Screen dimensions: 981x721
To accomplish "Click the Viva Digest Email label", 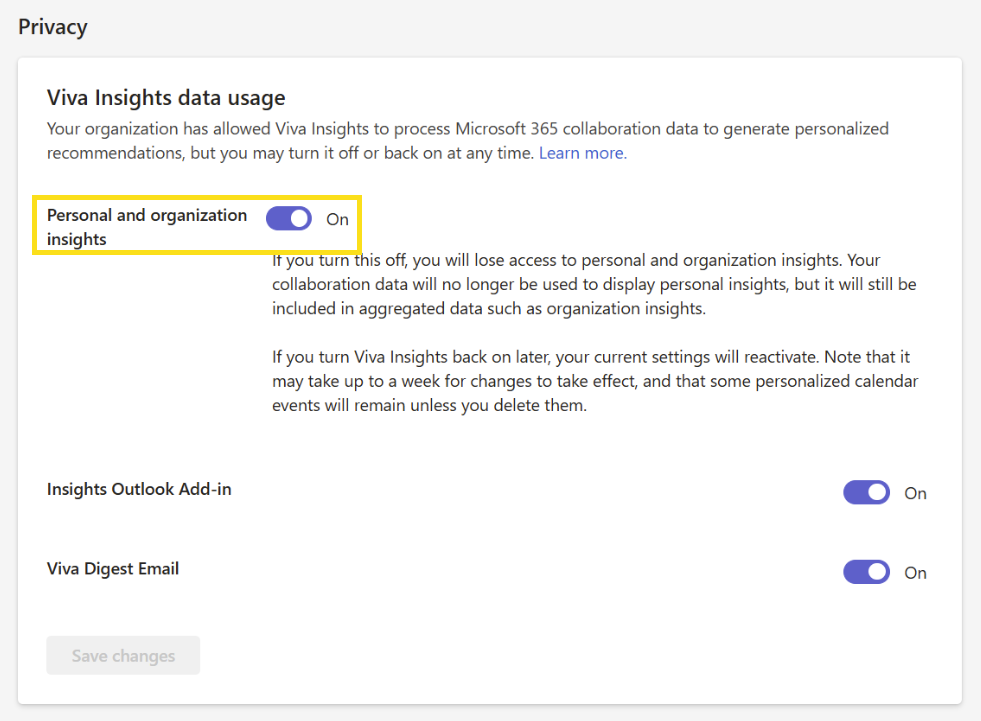I will point(113,568).
